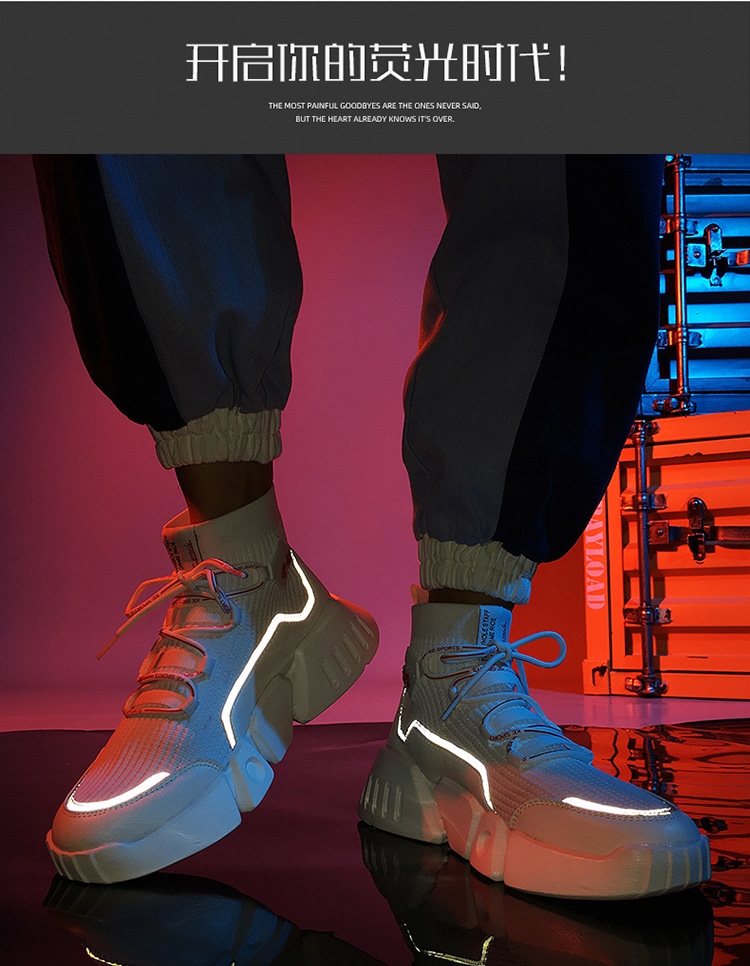Click the left sneaker's reflective toe strip
This screenshot has height=966, width=750.
[x=120, y=795]
